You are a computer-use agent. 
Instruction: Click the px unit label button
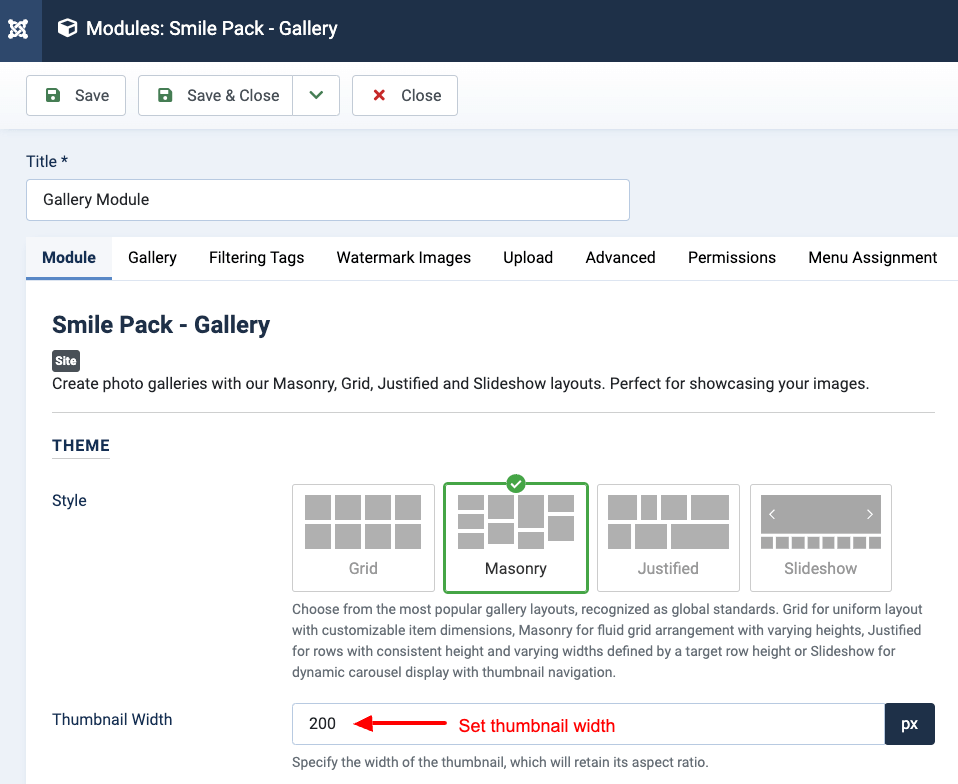point(910,724)
